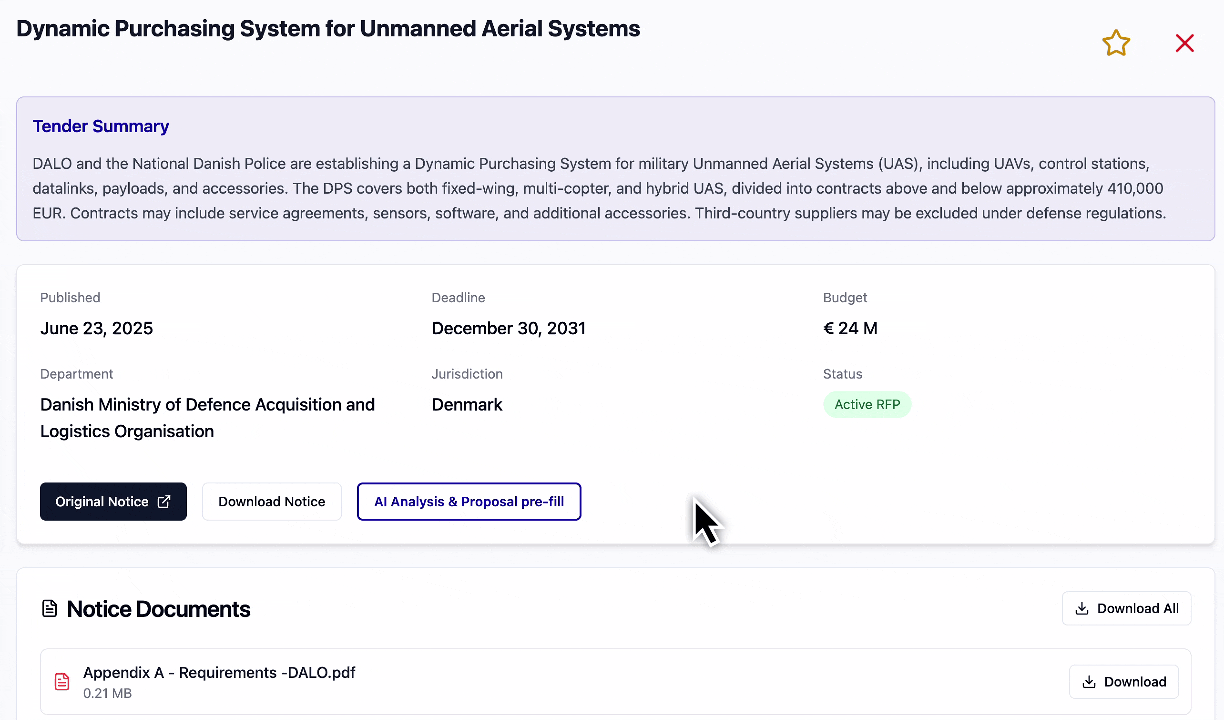This screenshot has height=720, width=1224.
Task: Close the tender details panel
Action: click(1185, 43)
